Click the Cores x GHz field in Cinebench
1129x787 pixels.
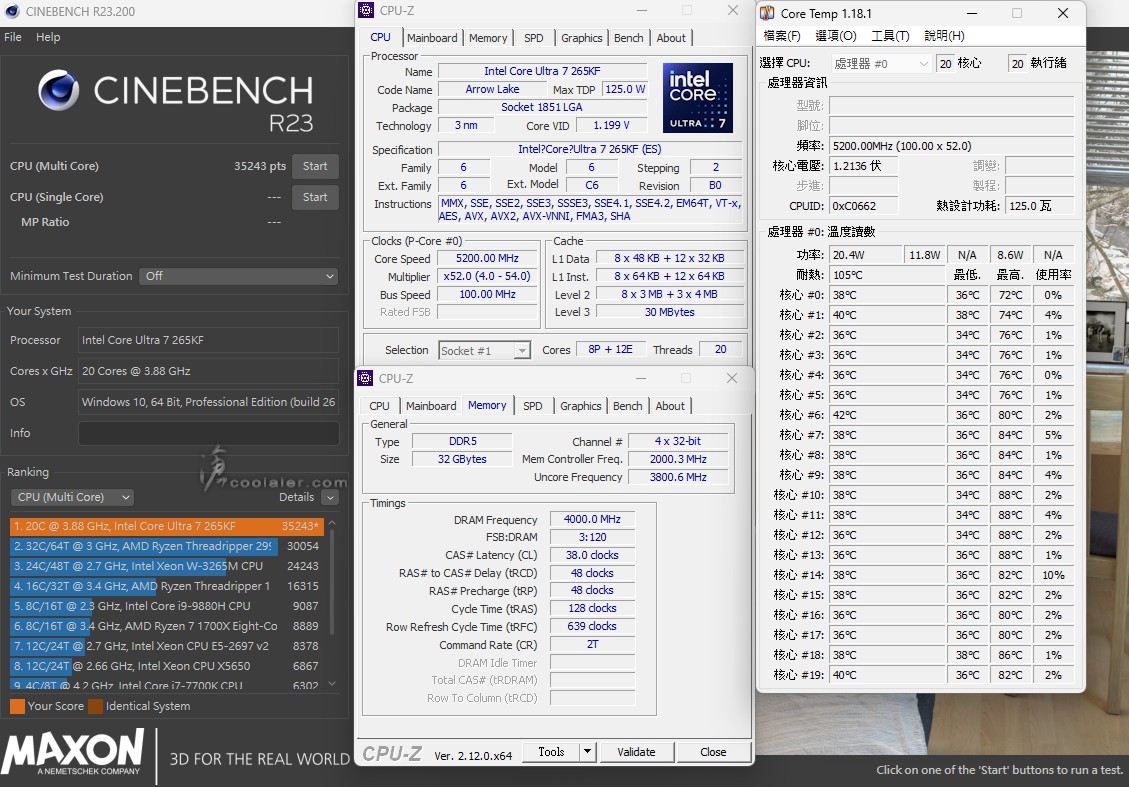pos(208,372)
